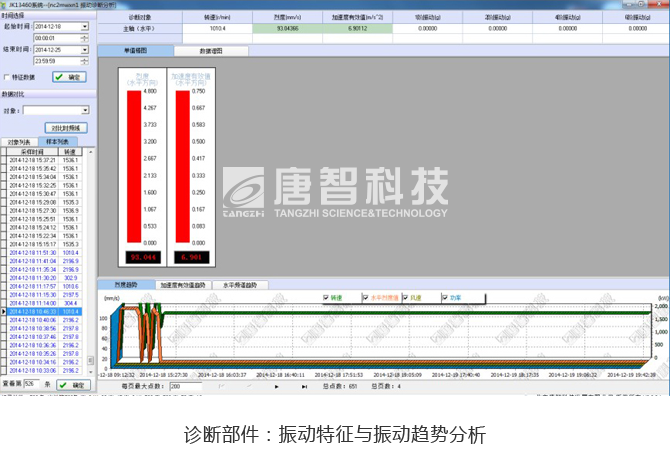Click the 转速 column header in sample list
Image resolution: width=670 pixels, height=450 pixels.
point(70,152)
